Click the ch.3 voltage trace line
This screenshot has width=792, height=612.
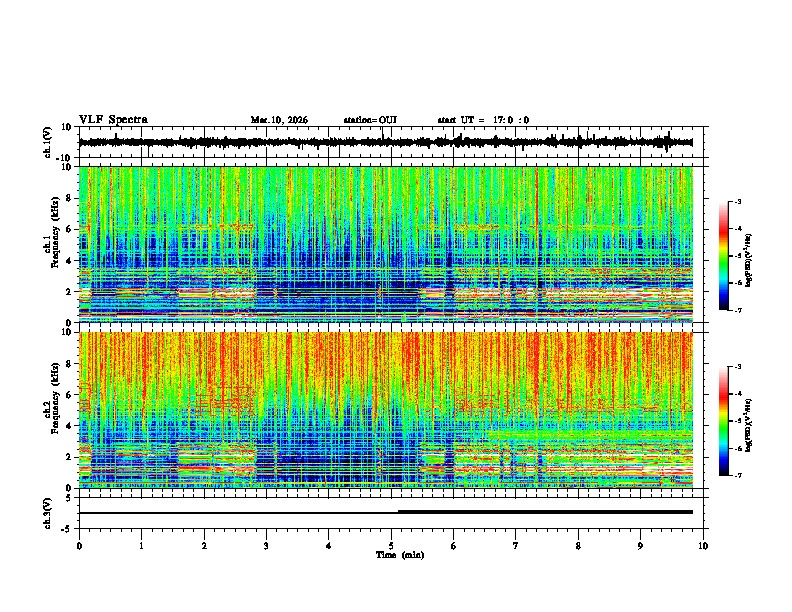tap(385, 512)
